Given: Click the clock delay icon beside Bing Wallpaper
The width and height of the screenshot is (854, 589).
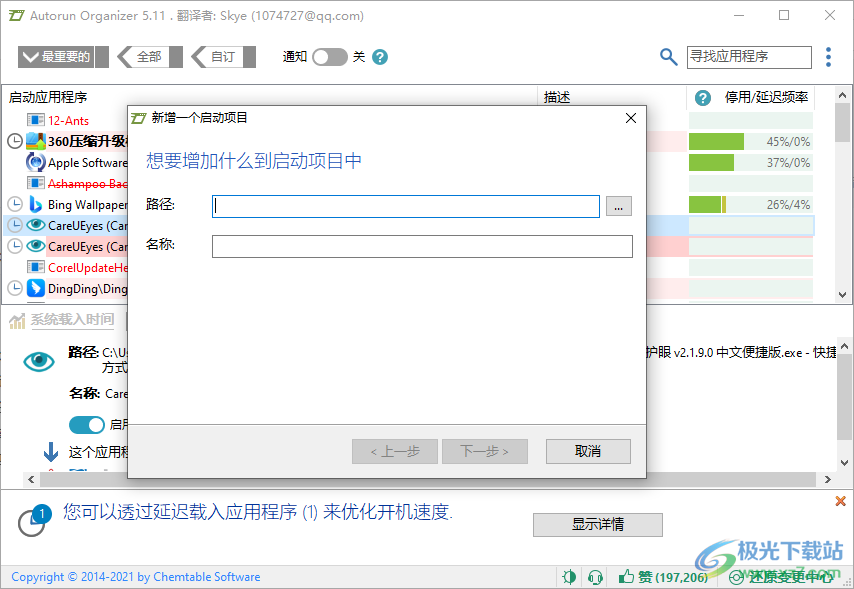Looking at the screenshot, I should click(15, 204).
